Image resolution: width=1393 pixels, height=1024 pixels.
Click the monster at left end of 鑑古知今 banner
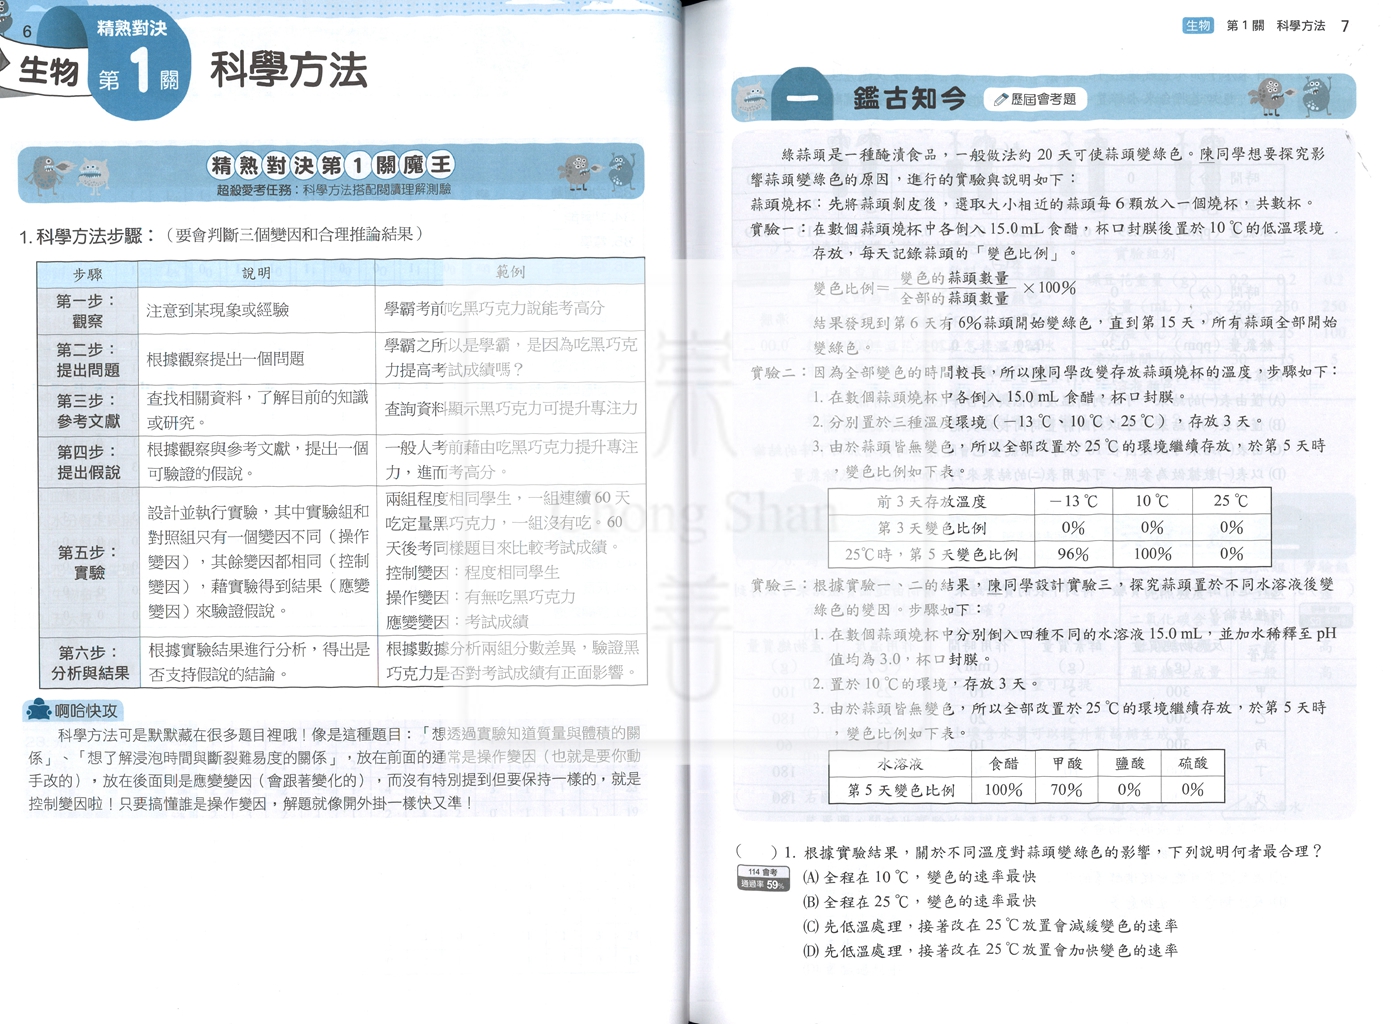tap(752, 100)
